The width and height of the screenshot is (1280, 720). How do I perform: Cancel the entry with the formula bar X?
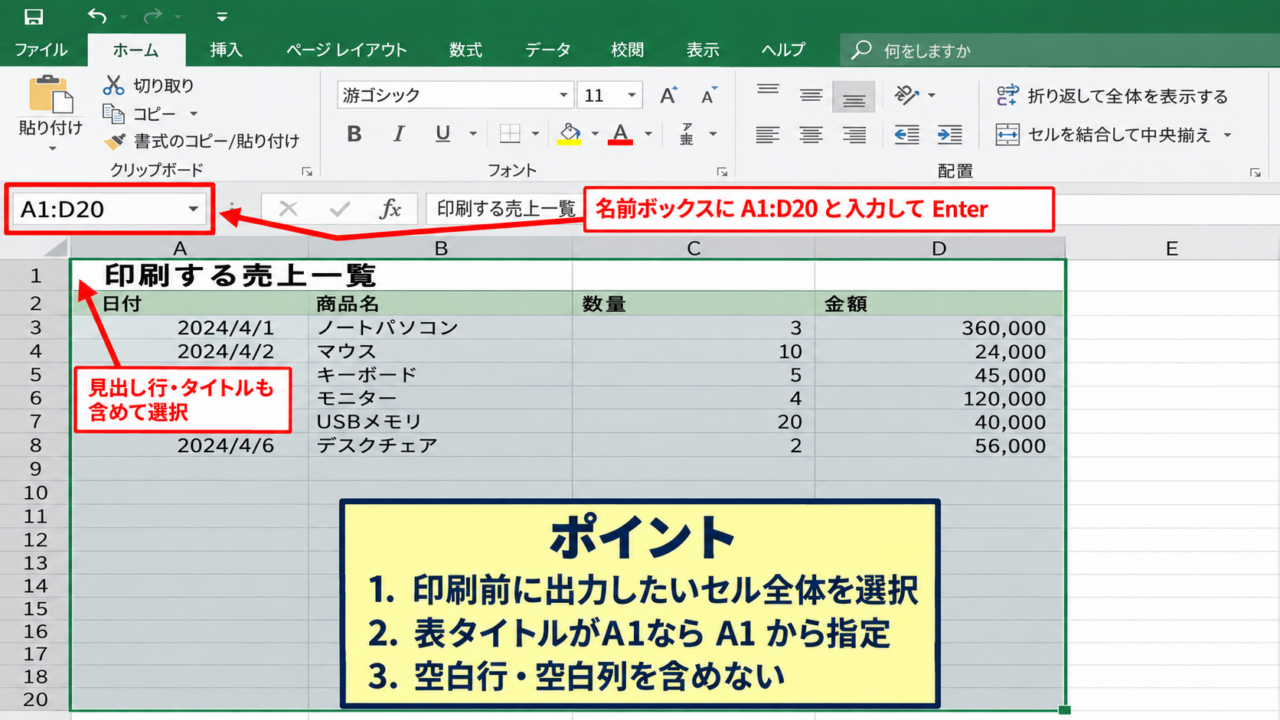click(289, 209)
